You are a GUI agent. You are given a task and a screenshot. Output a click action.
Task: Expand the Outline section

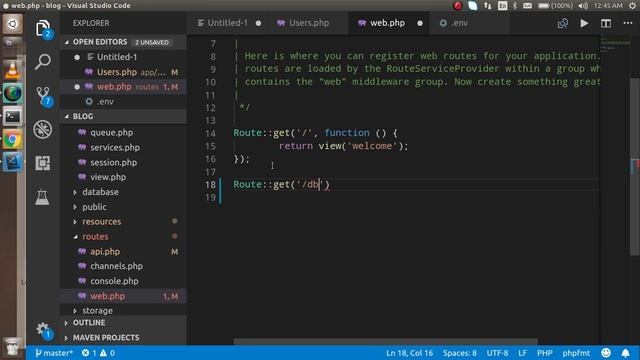[x=89, y=322]
